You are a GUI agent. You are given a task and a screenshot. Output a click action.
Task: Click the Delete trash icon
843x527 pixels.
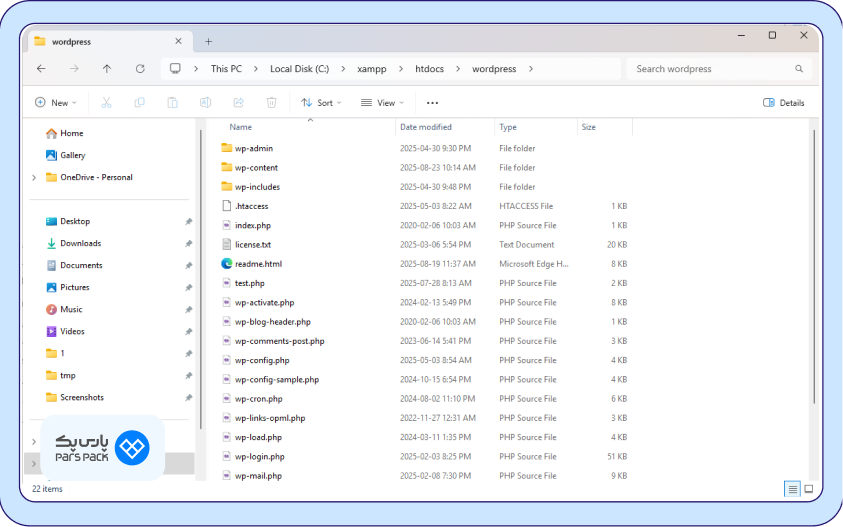point(272,103)
